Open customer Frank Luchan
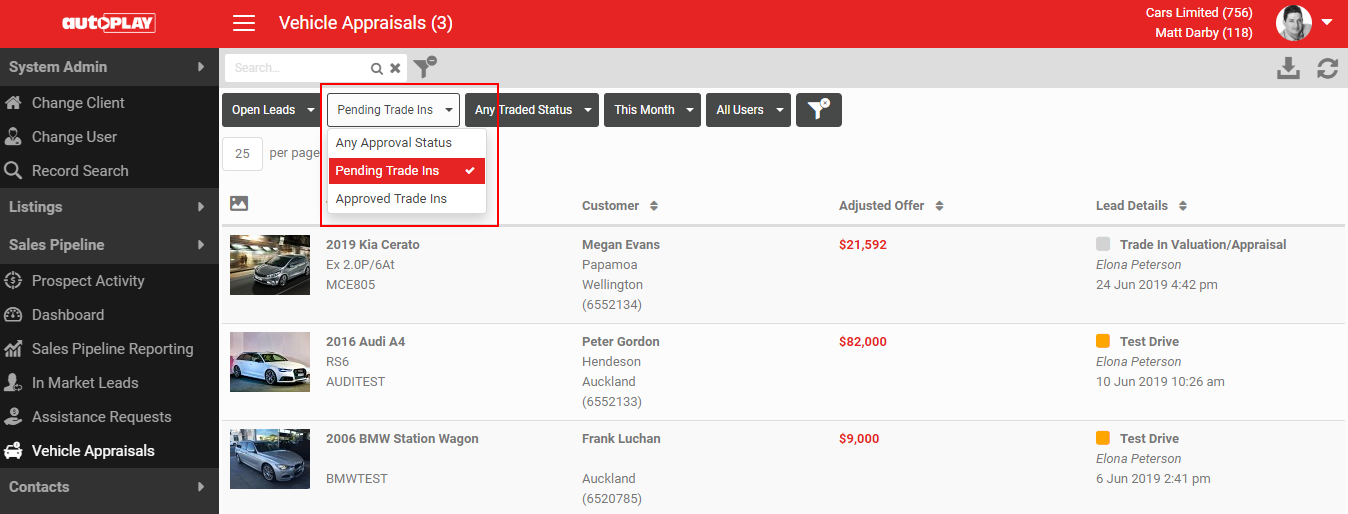 coord(621,438)
